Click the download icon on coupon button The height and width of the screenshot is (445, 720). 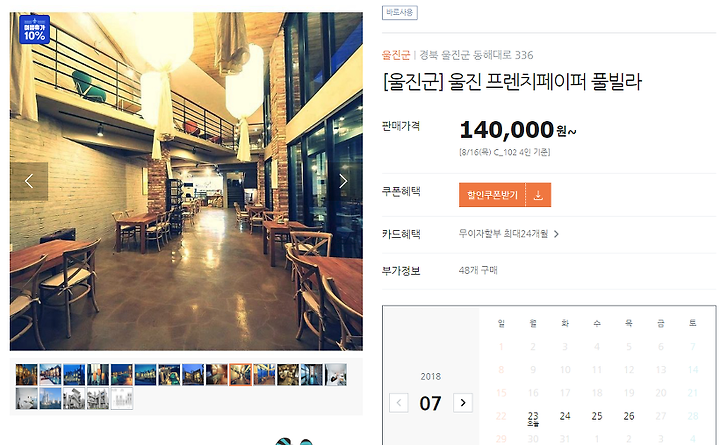coord(538,195)
